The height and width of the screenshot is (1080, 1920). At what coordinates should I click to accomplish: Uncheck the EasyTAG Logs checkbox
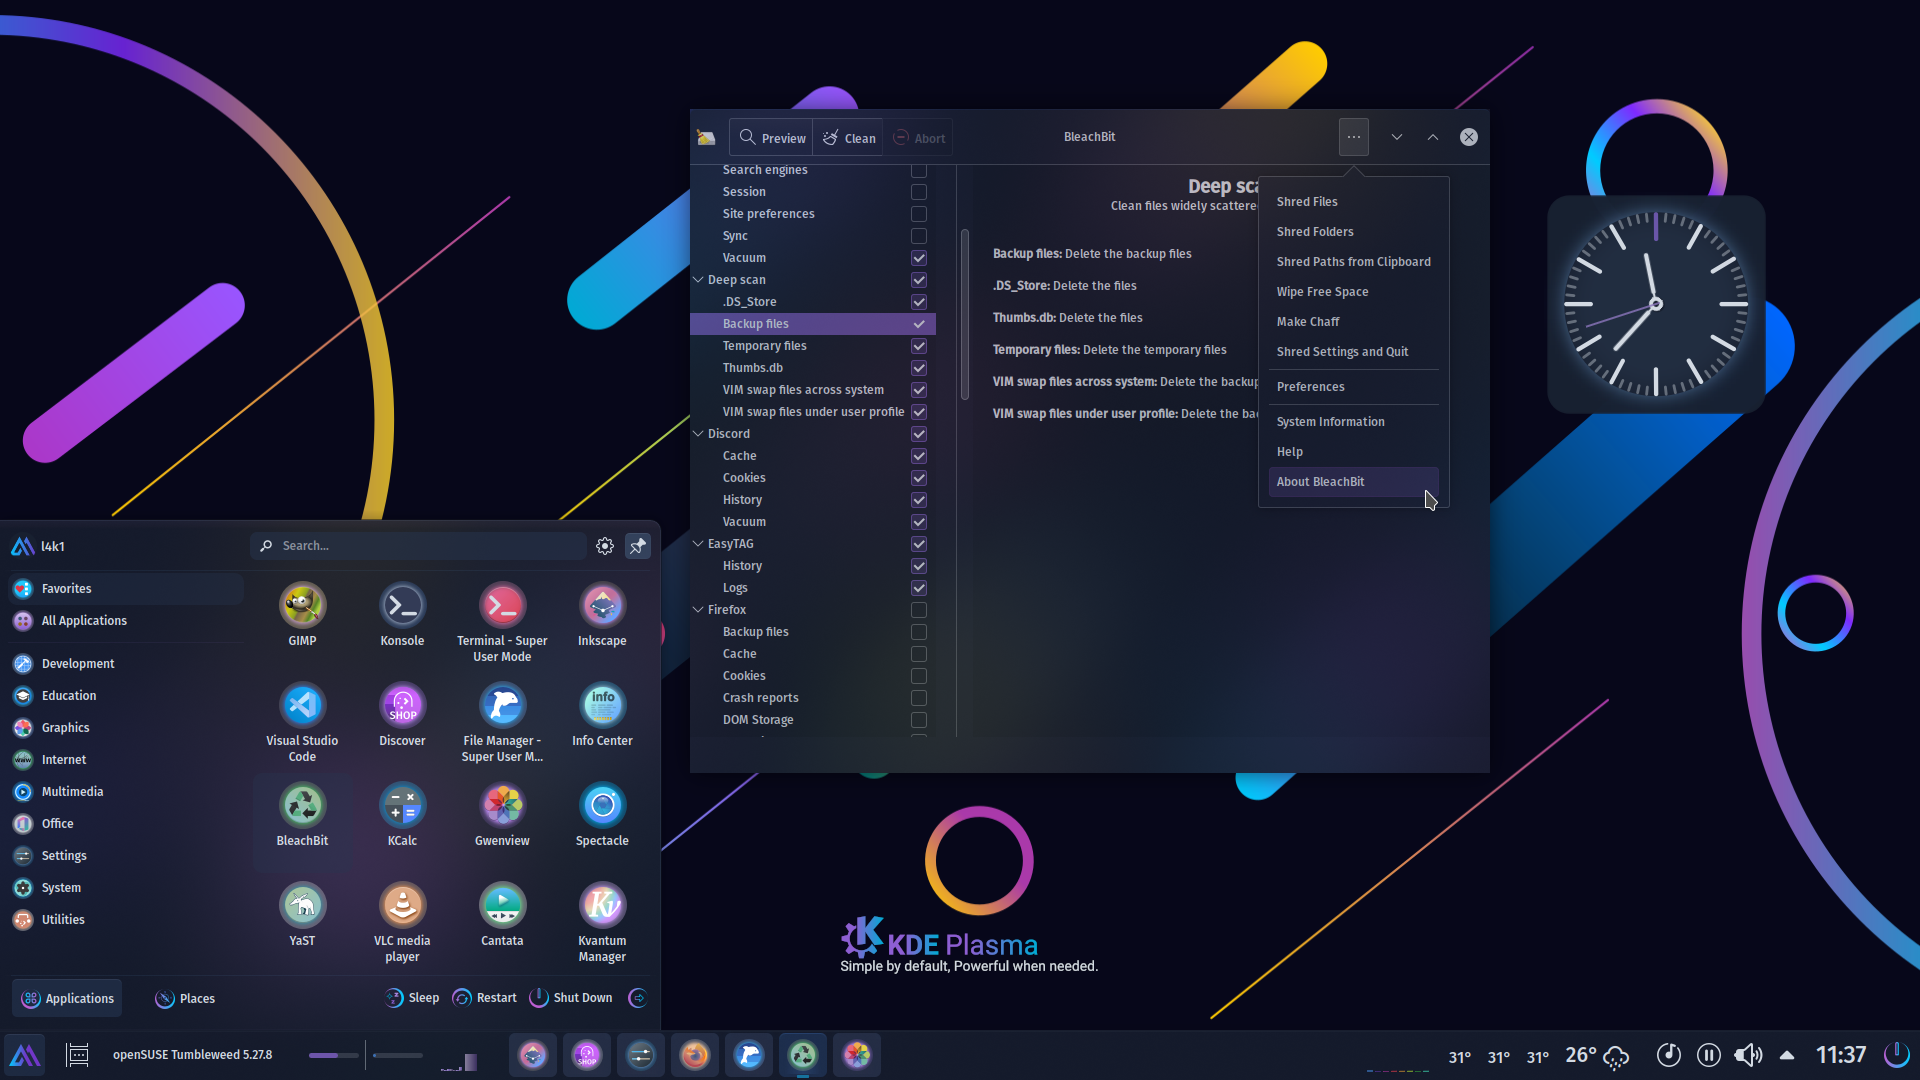tap(919, 588)
